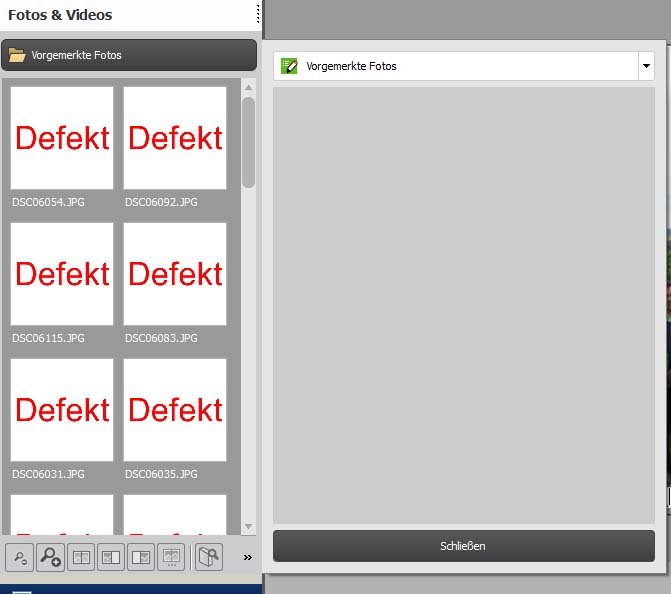Screen dimensions: 671x594
Task: Select thumbnail DSC06031.JPG
Action: click(x=62, y=410)
